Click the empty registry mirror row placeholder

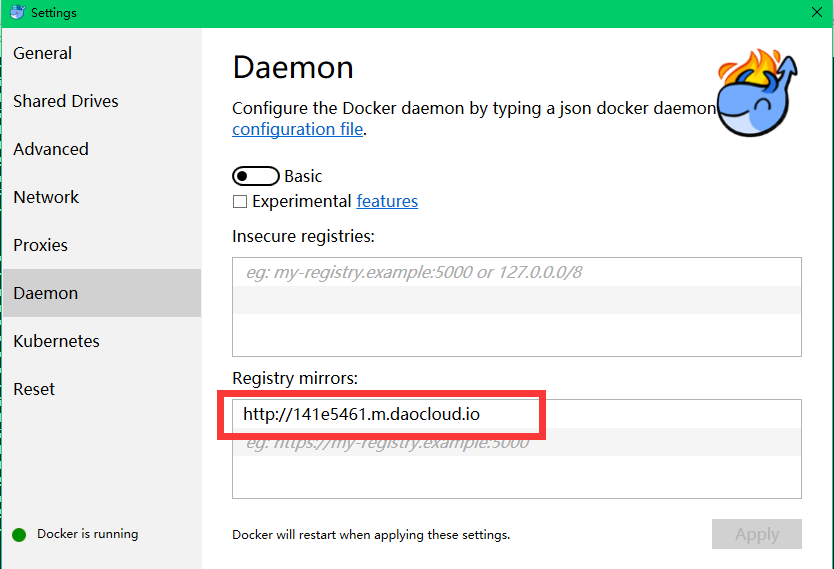tap(516, 442)
